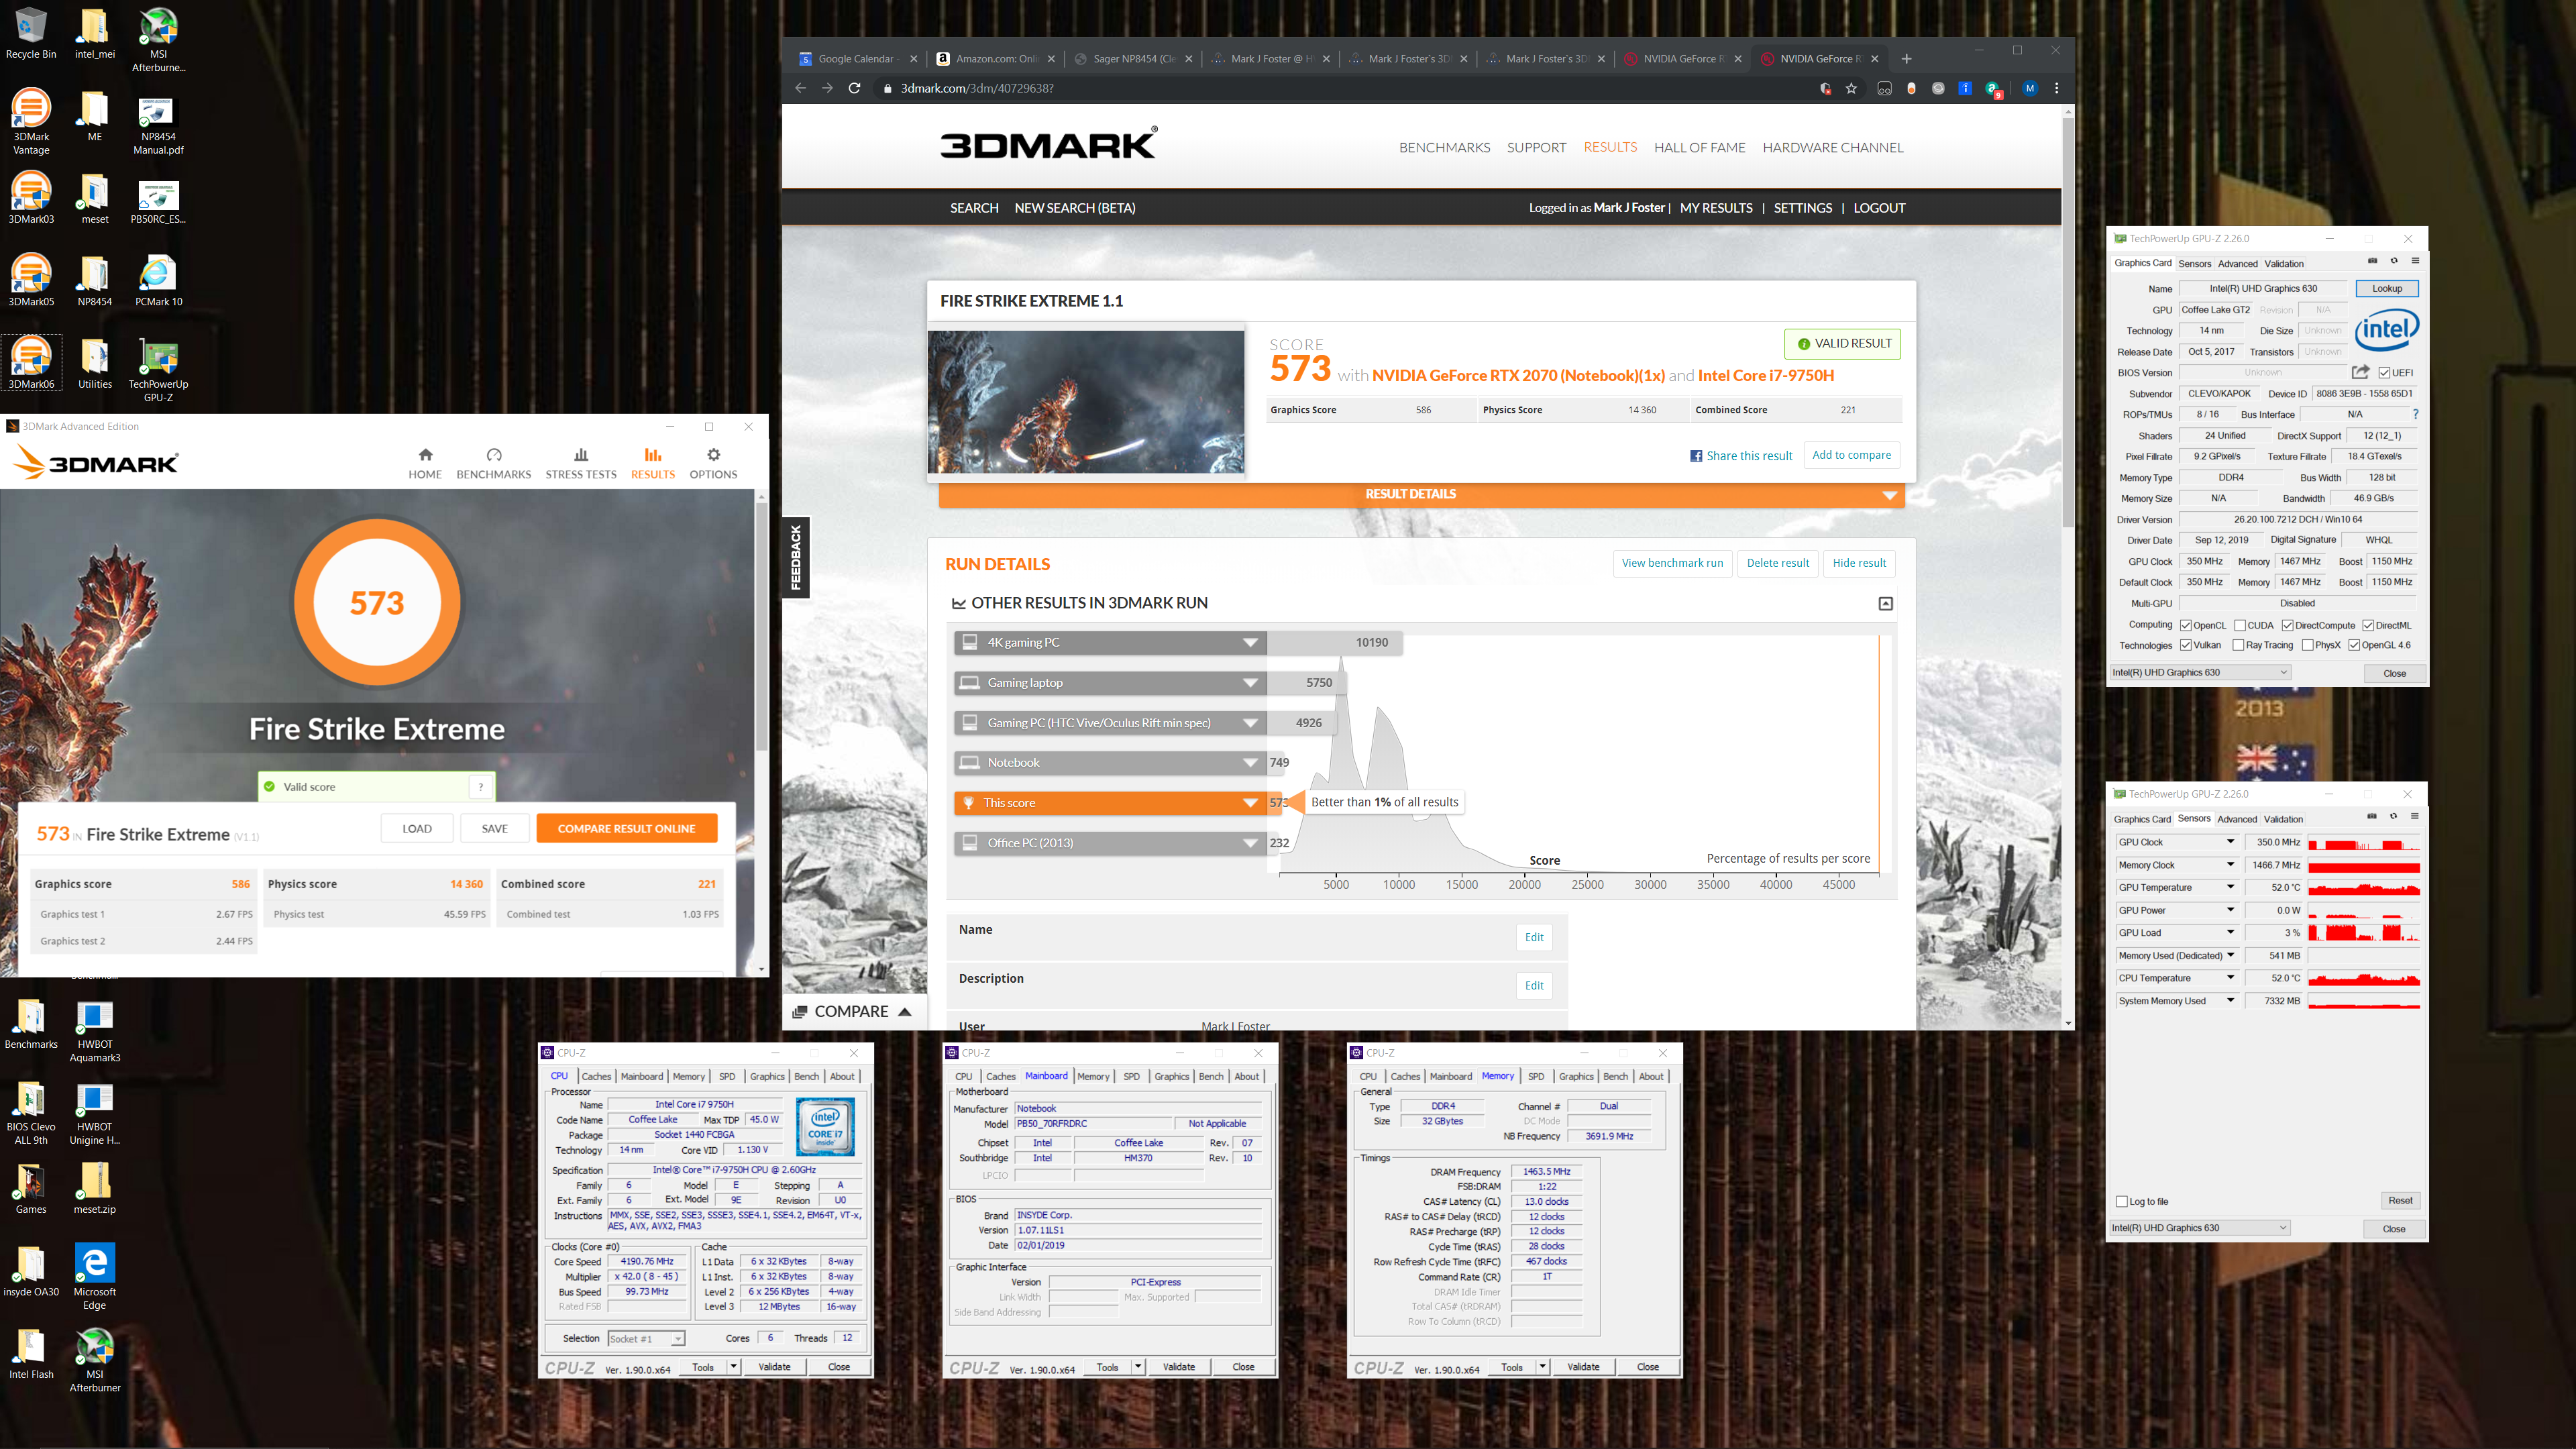Open the Socket #1 selection dropdown in CPU-Z
The image size is (2576, 1449).
point(646,1338)
